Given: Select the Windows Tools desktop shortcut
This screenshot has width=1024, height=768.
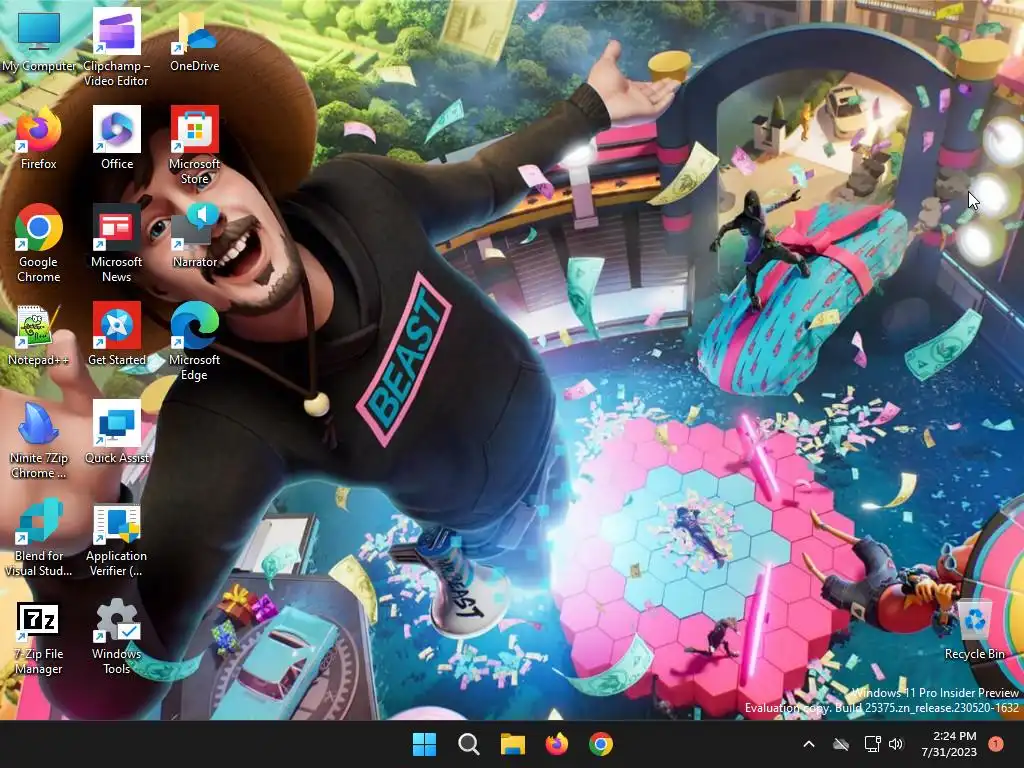Looking at the screenshot, I should tap(116, 637).
